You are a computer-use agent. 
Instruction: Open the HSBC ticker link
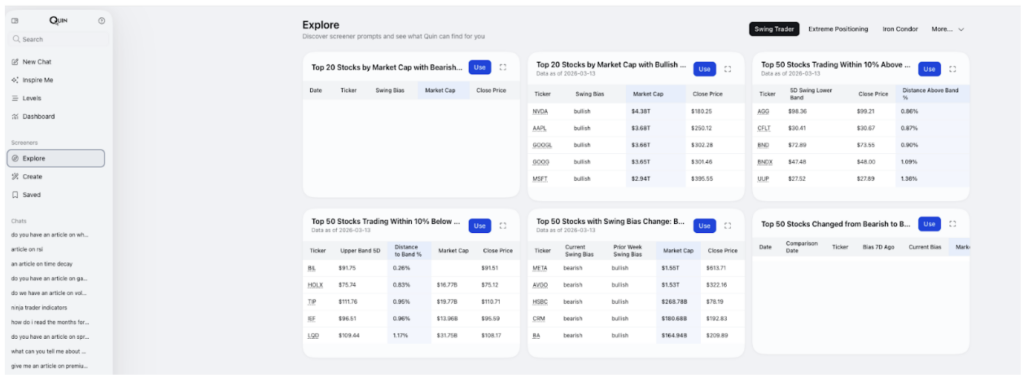540,302
